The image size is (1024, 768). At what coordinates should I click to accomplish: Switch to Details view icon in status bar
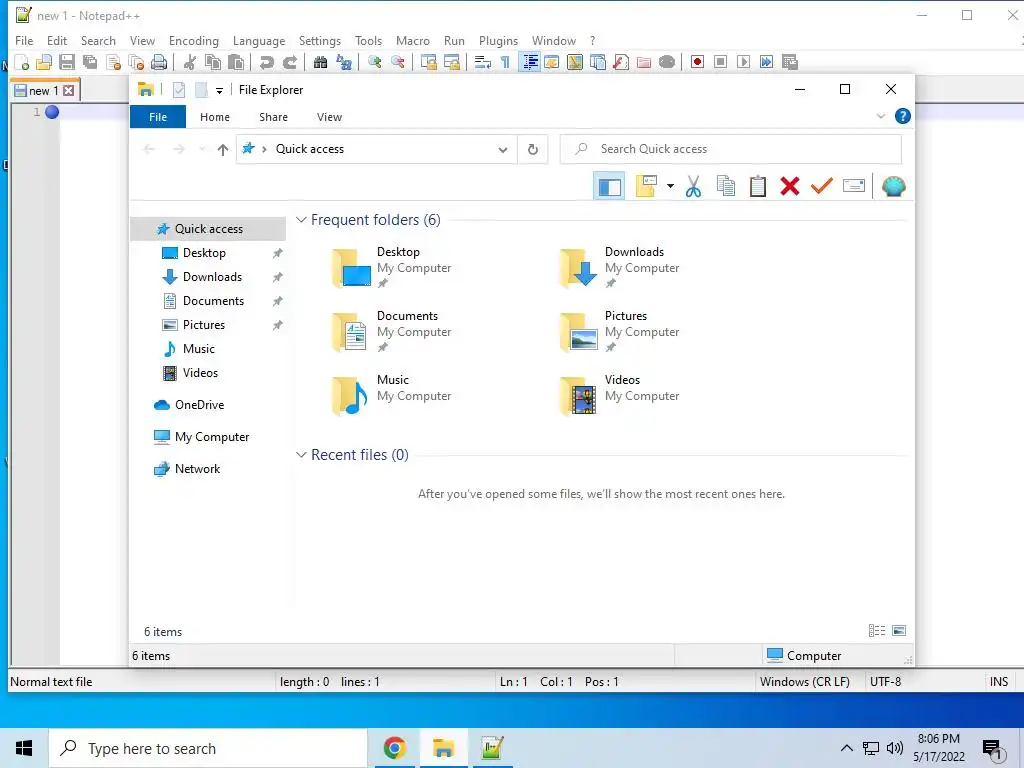coord(877,631)
